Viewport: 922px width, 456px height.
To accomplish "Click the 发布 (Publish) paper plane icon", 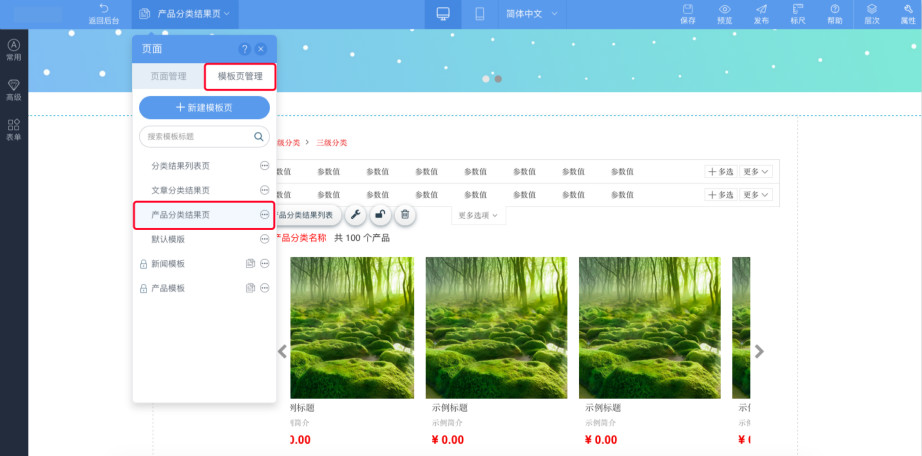I will pyautogui.click(x=762, y=13).
